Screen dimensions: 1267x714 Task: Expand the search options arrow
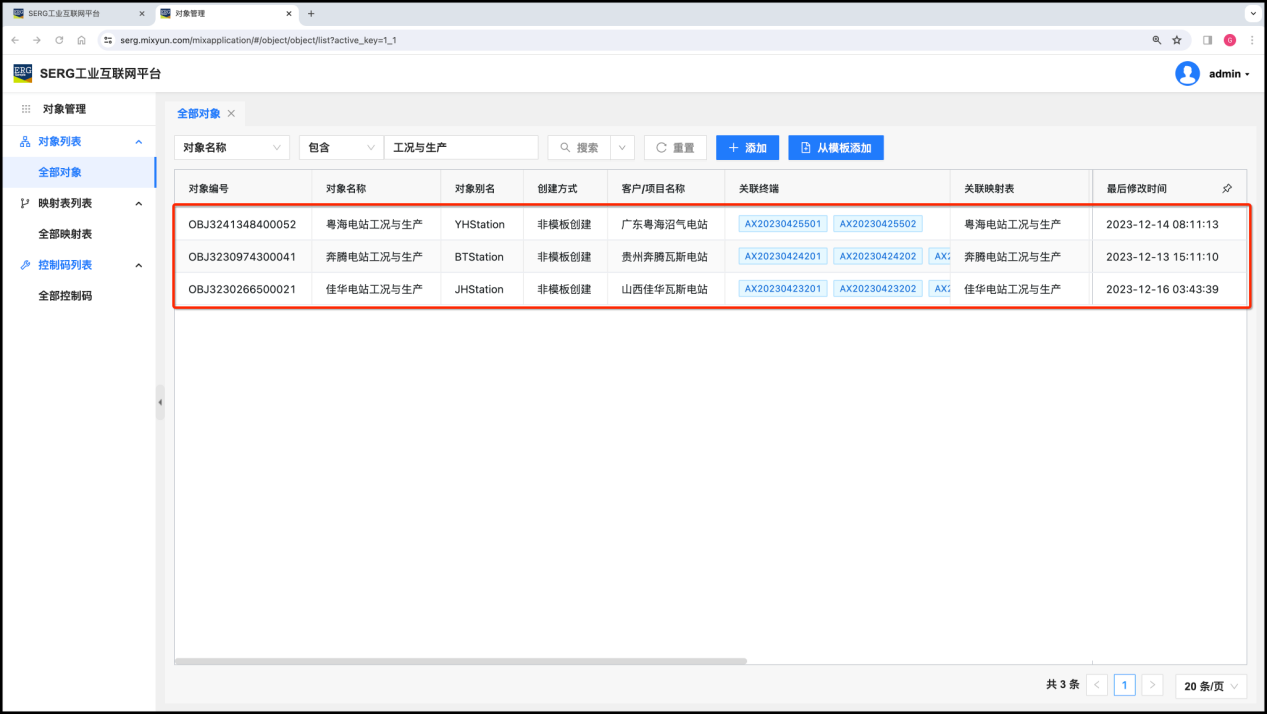tap(622, 148)
